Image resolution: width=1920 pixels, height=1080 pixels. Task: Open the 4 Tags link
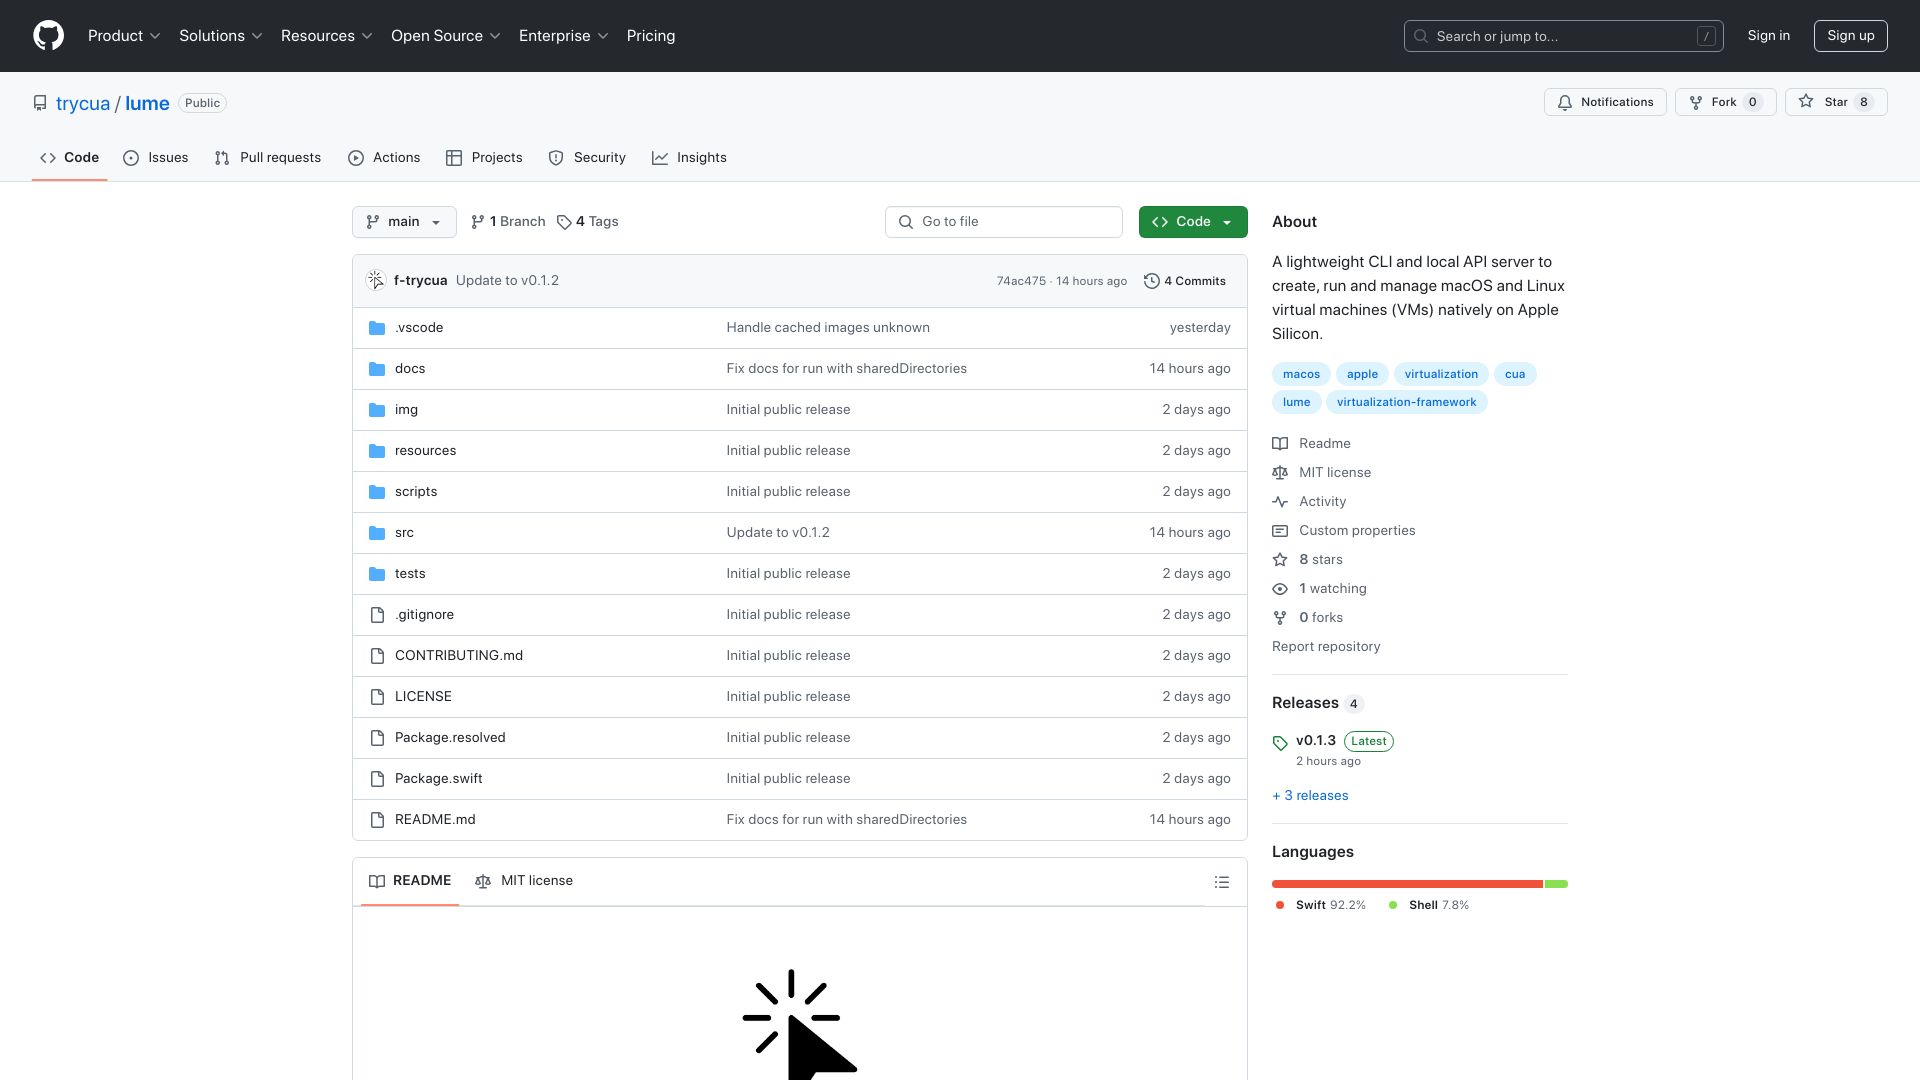point(588,222)
